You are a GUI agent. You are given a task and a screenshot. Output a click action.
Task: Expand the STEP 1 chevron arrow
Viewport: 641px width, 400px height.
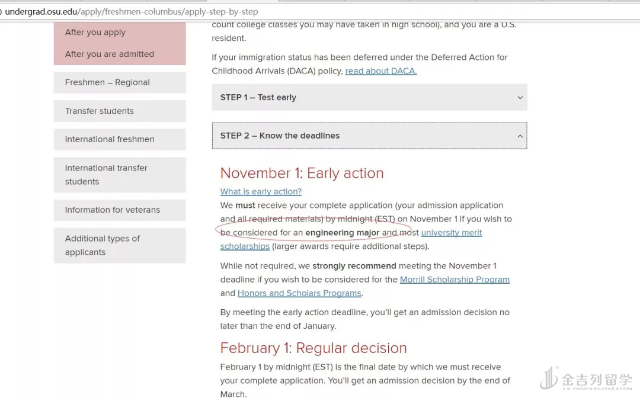coord(520,97)
